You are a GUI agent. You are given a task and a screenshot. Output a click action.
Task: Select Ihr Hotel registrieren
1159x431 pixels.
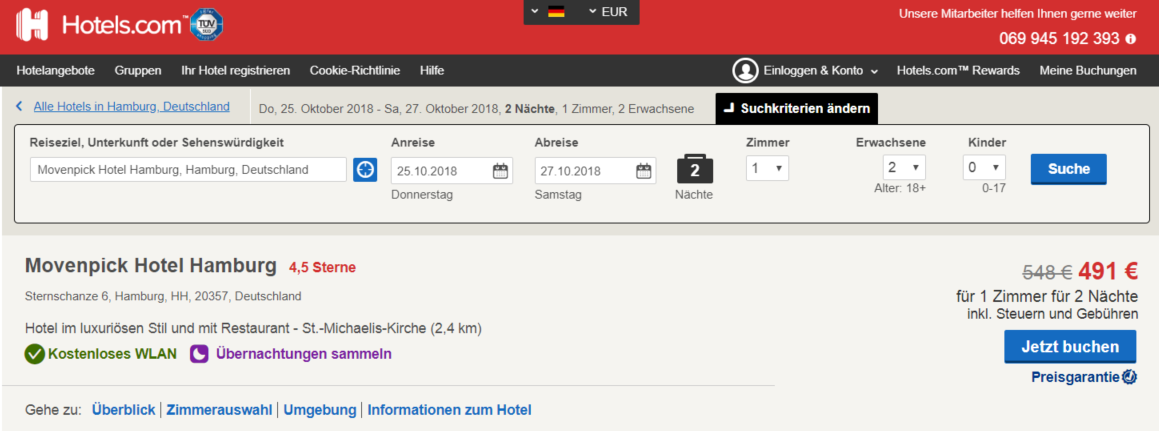pos(235,71)
